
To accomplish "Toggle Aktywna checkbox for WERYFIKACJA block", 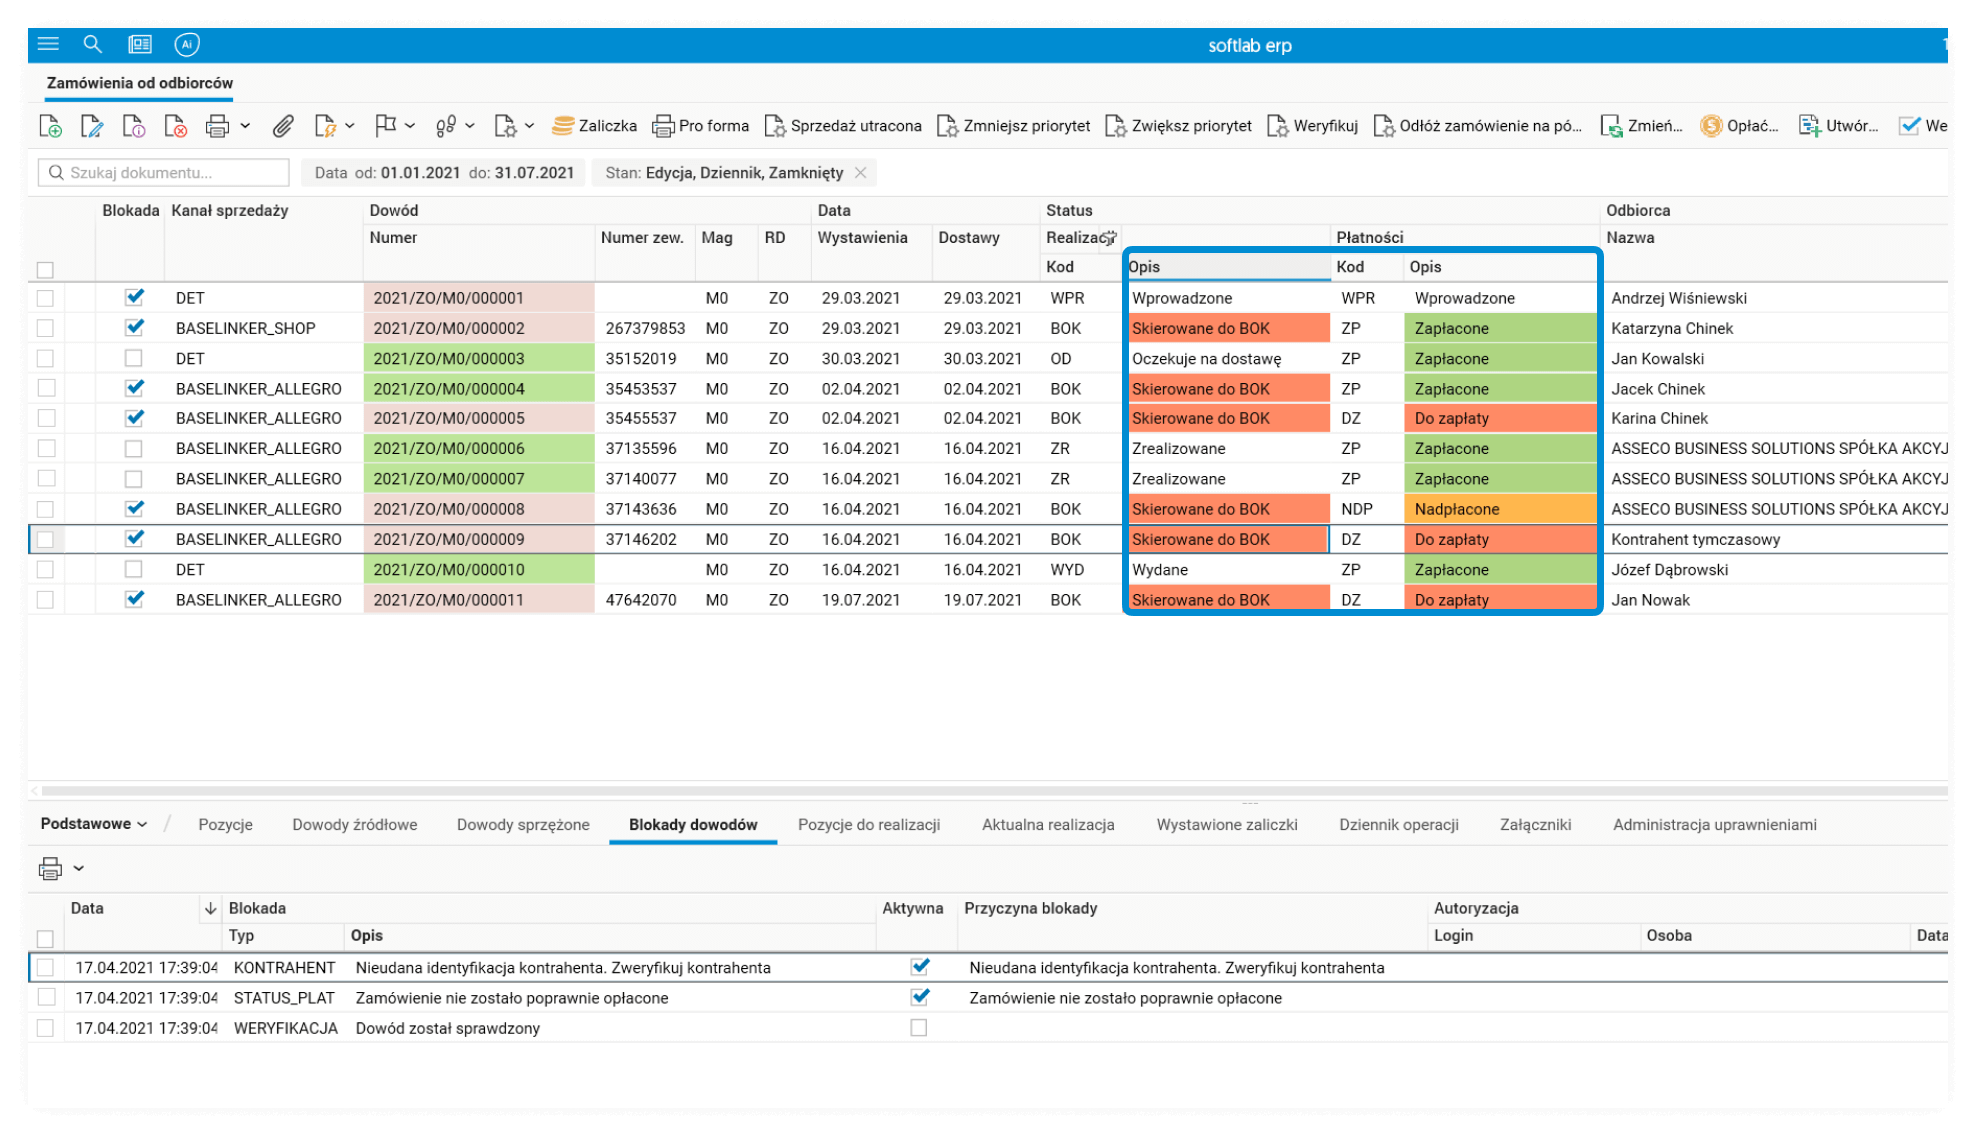I will [x=918, y=1027].
